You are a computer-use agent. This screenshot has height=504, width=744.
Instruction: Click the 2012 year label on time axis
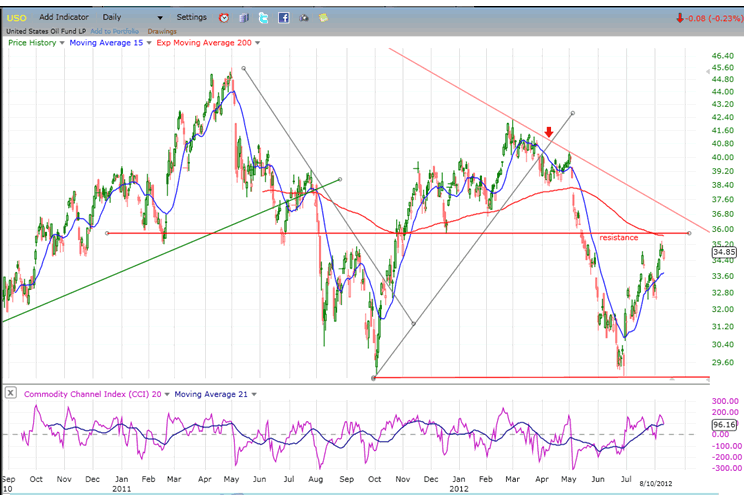click(x=459, y=488)
